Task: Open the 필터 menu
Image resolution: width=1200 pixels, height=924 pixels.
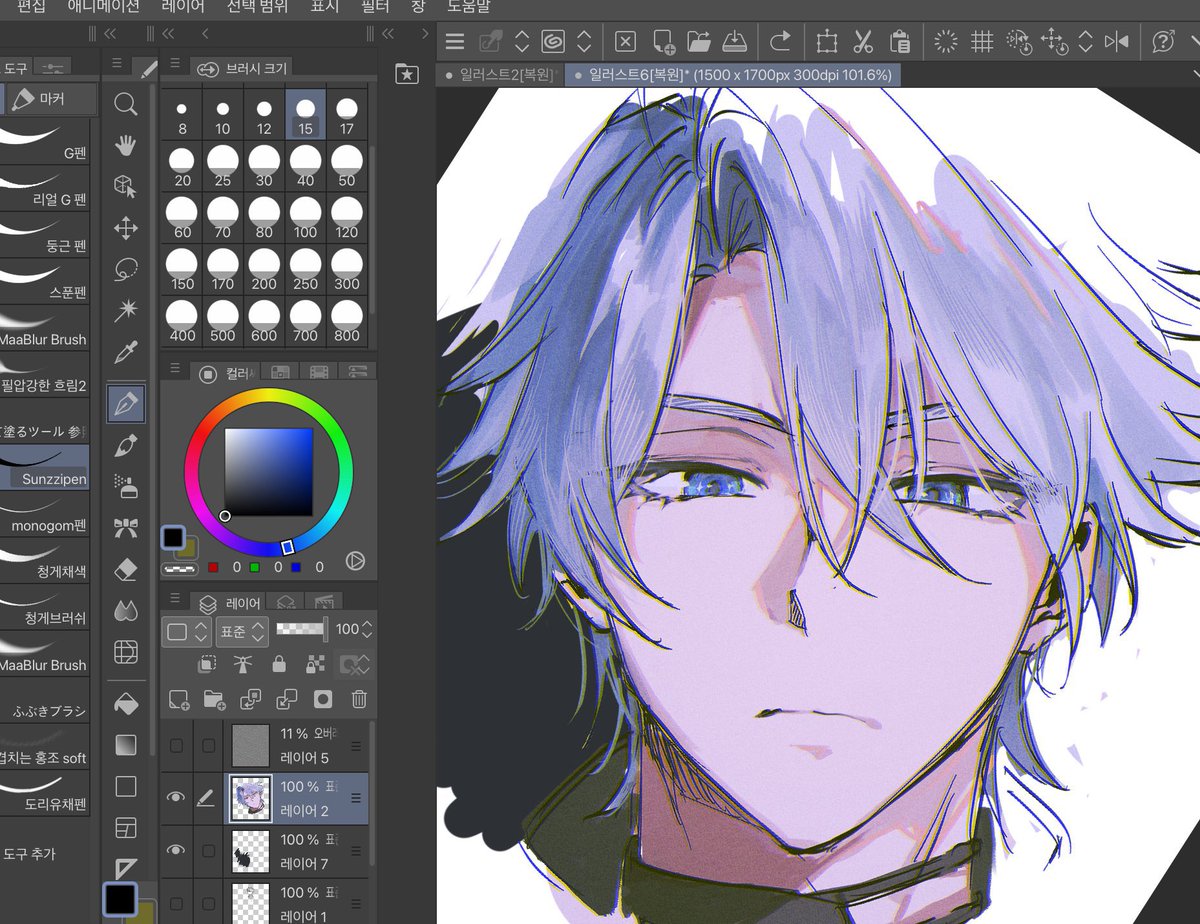Action: (375, 6)
